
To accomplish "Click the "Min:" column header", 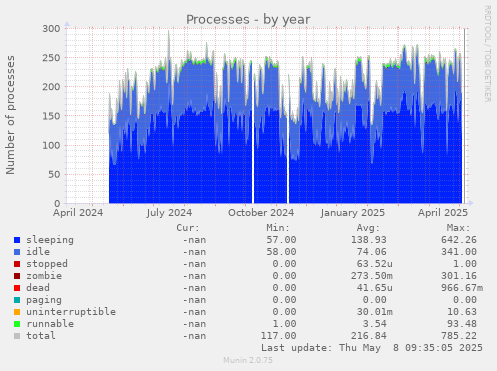I will [278, 228].
